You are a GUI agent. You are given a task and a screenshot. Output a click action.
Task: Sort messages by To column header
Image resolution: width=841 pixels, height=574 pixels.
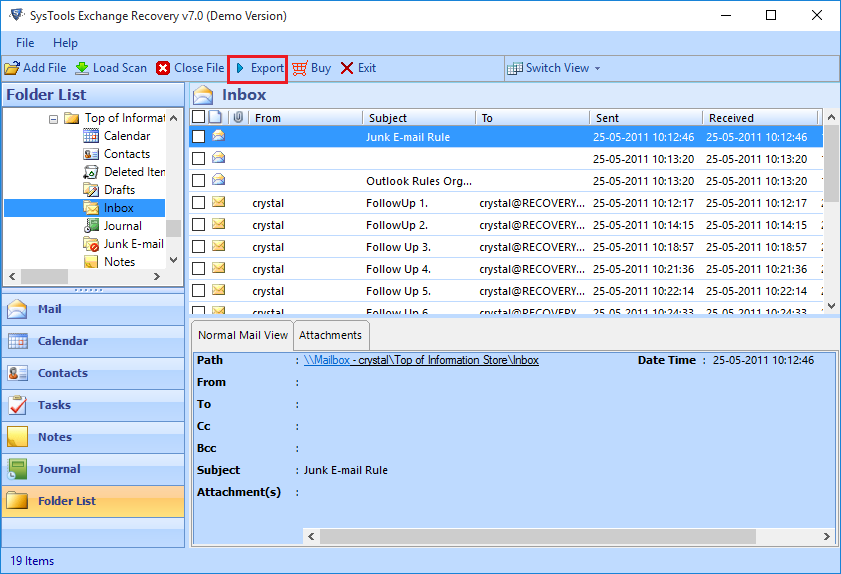pos(532,117)
